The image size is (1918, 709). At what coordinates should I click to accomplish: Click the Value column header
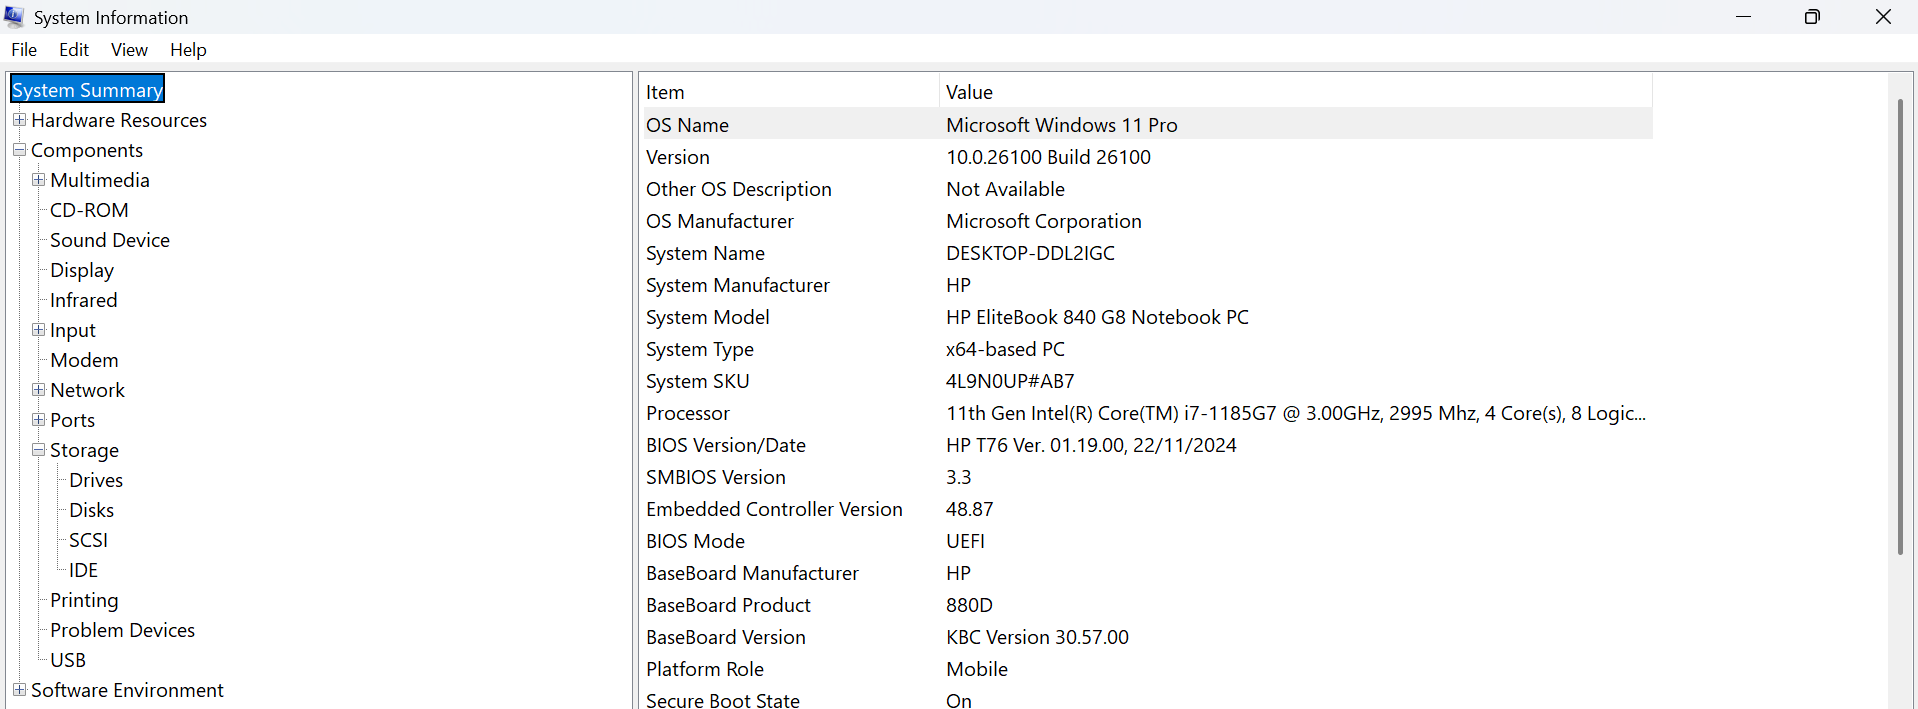pyautogui.click(x=1296, y=92)
